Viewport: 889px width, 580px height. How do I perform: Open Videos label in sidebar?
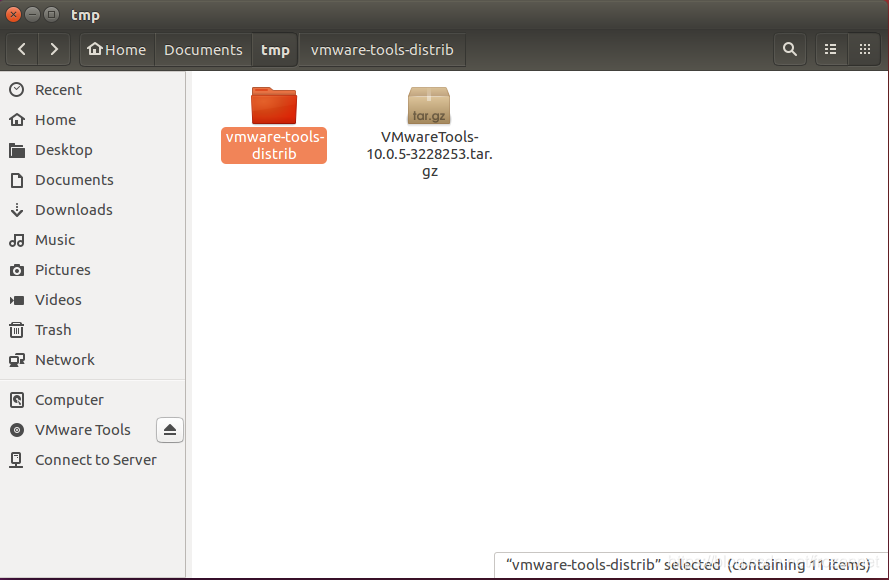pos(58,300)
